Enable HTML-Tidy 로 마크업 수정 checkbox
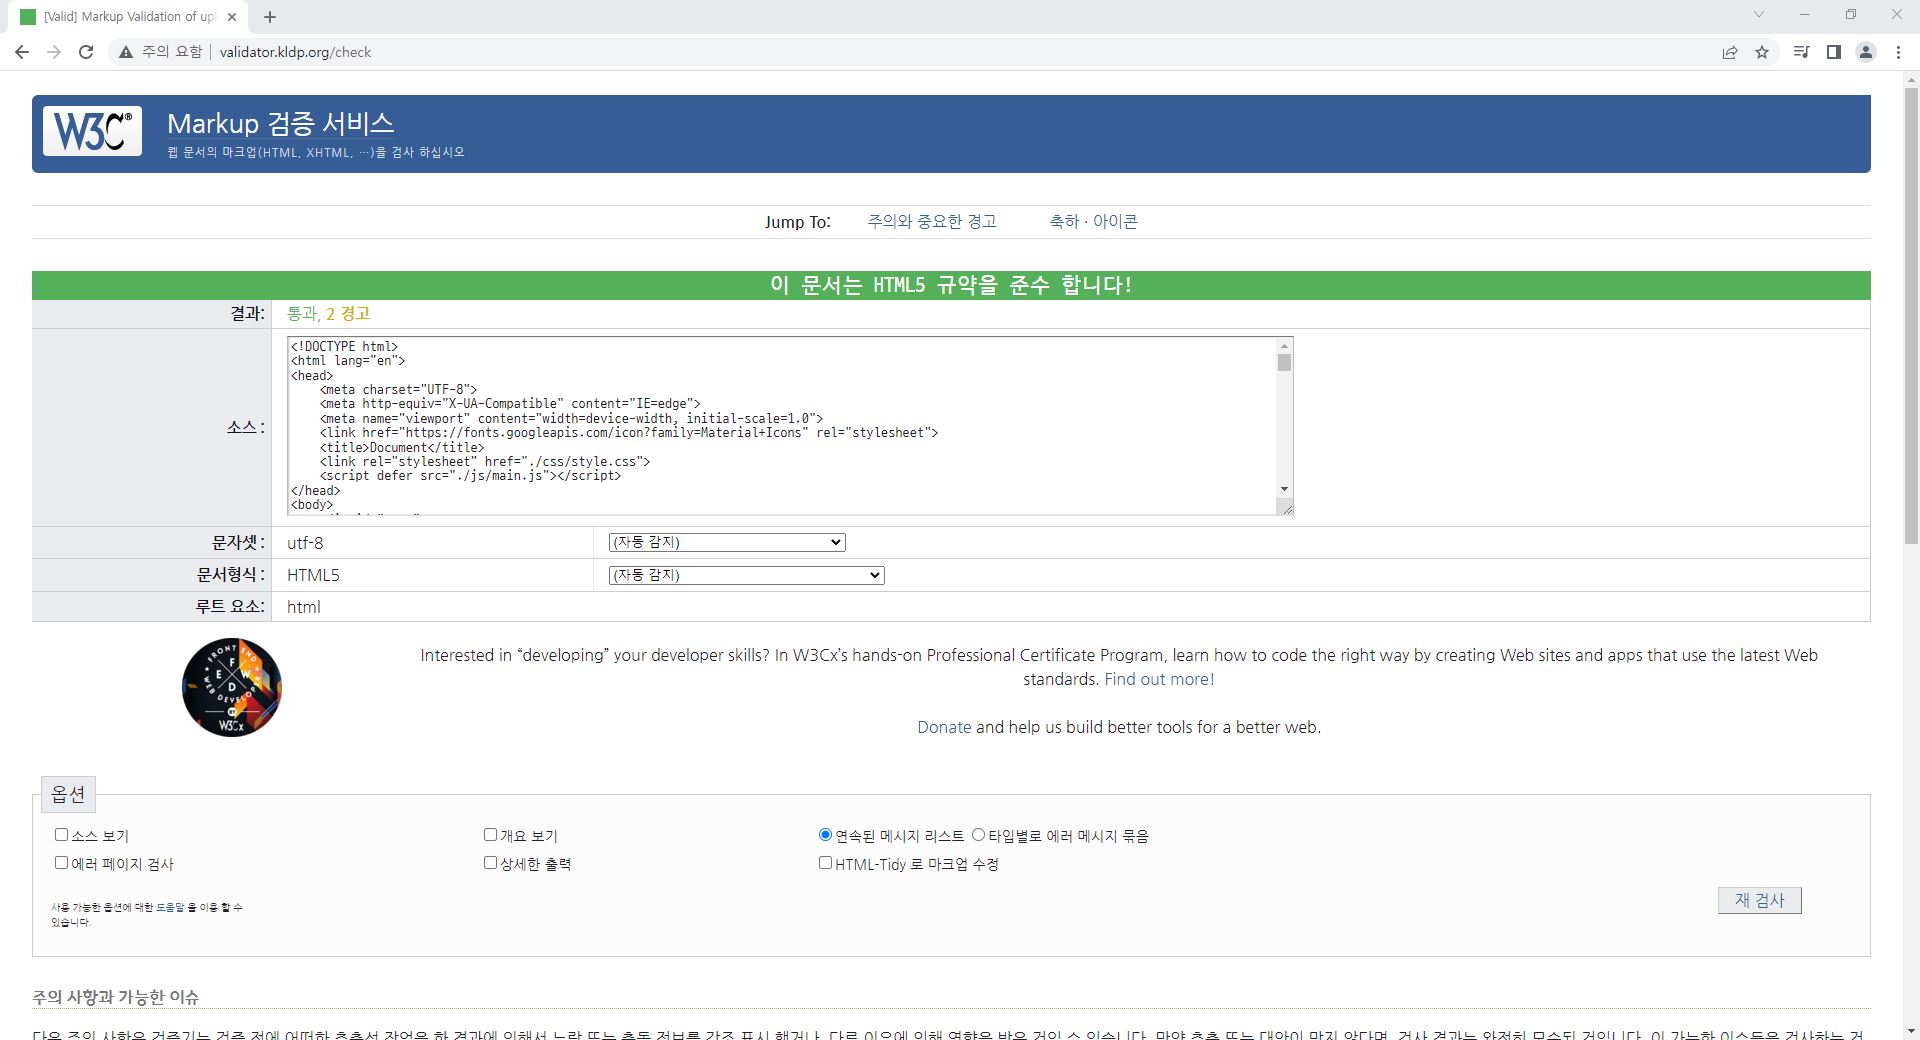Screen dimensions: 1920x1040 click(825, 862)
